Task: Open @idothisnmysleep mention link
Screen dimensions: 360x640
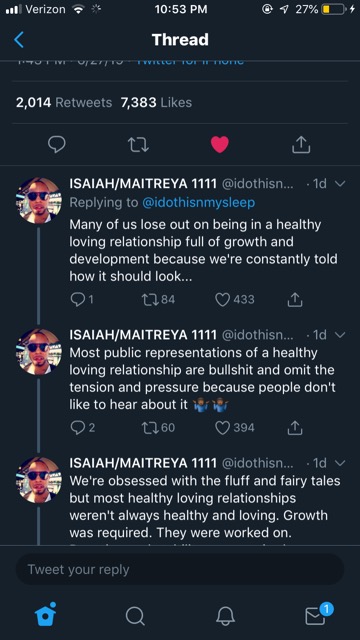Action: 198,202
